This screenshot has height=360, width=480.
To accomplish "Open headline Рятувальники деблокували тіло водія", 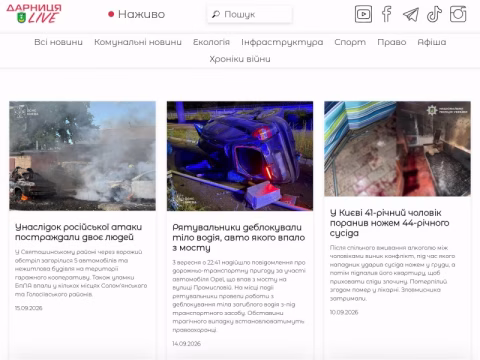I will (239, 238).
